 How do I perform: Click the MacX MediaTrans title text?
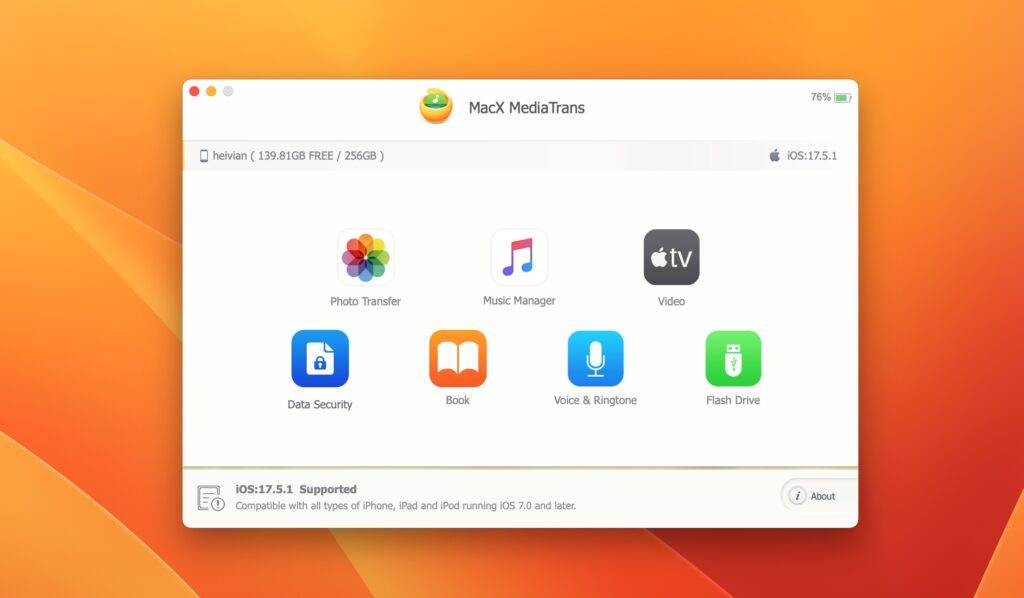528,107
